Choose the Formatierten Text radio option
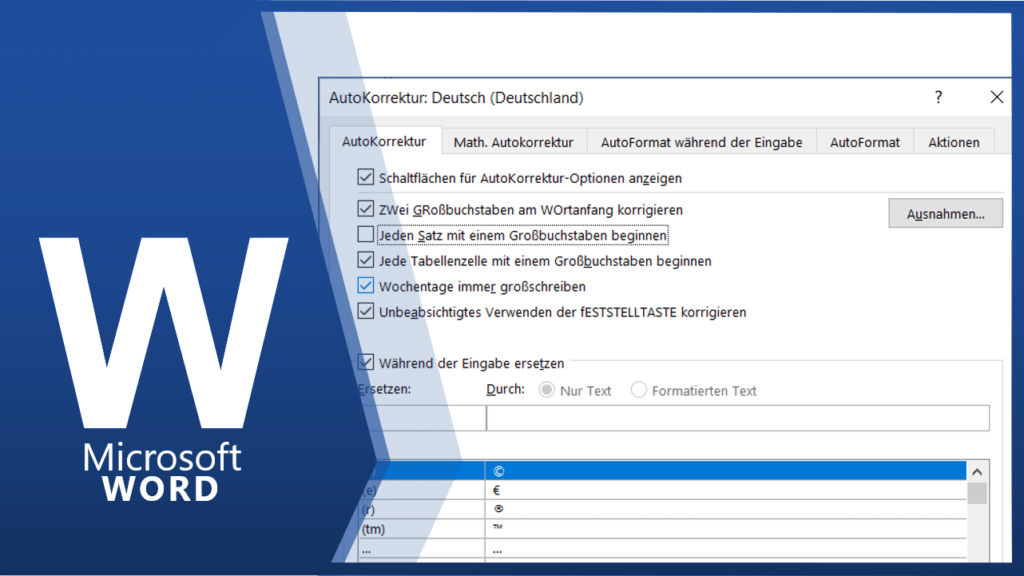Image resolution: width=1024 pixels, height=576 pixels. tap(639, 390)
